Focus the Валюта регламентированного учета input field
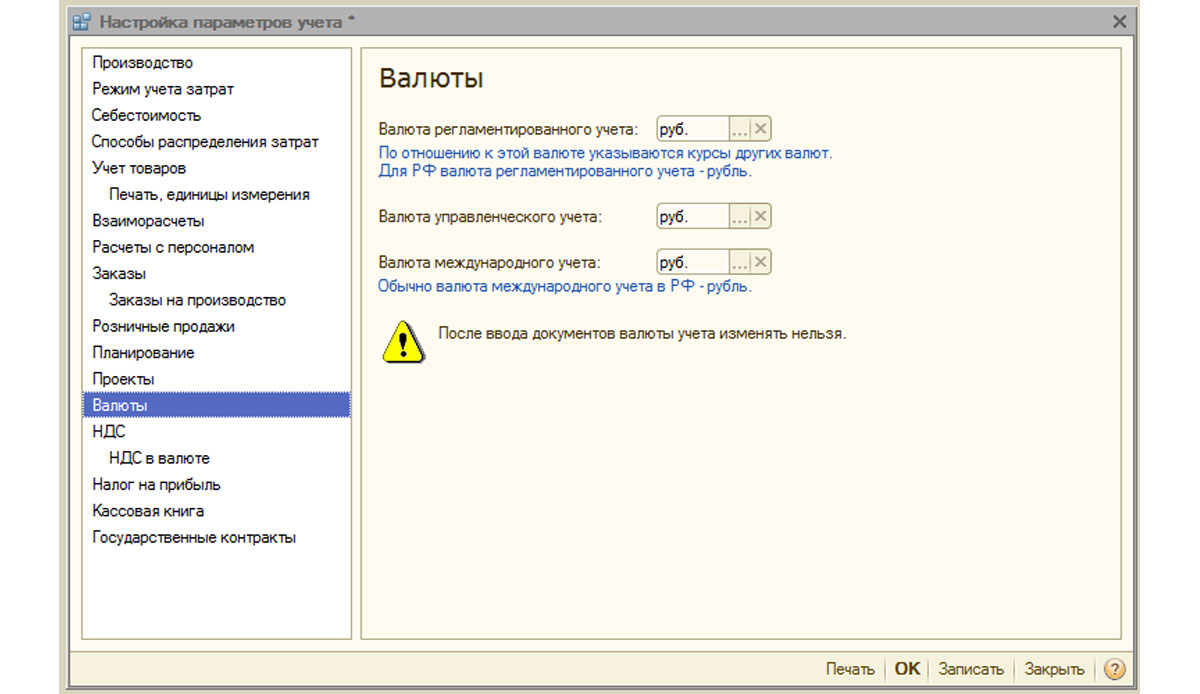Viewport: 1200px width, 694px height. click(693, 129)
